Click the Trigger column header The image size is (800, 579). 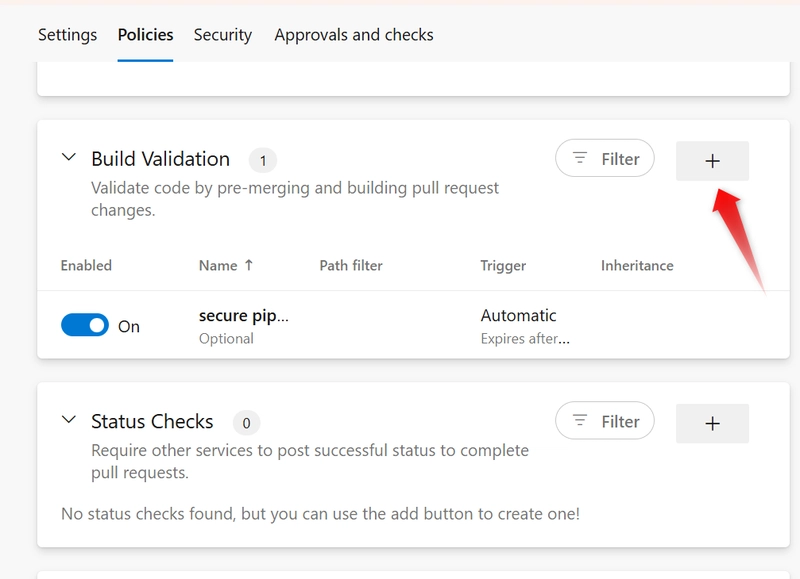[503, 266]
